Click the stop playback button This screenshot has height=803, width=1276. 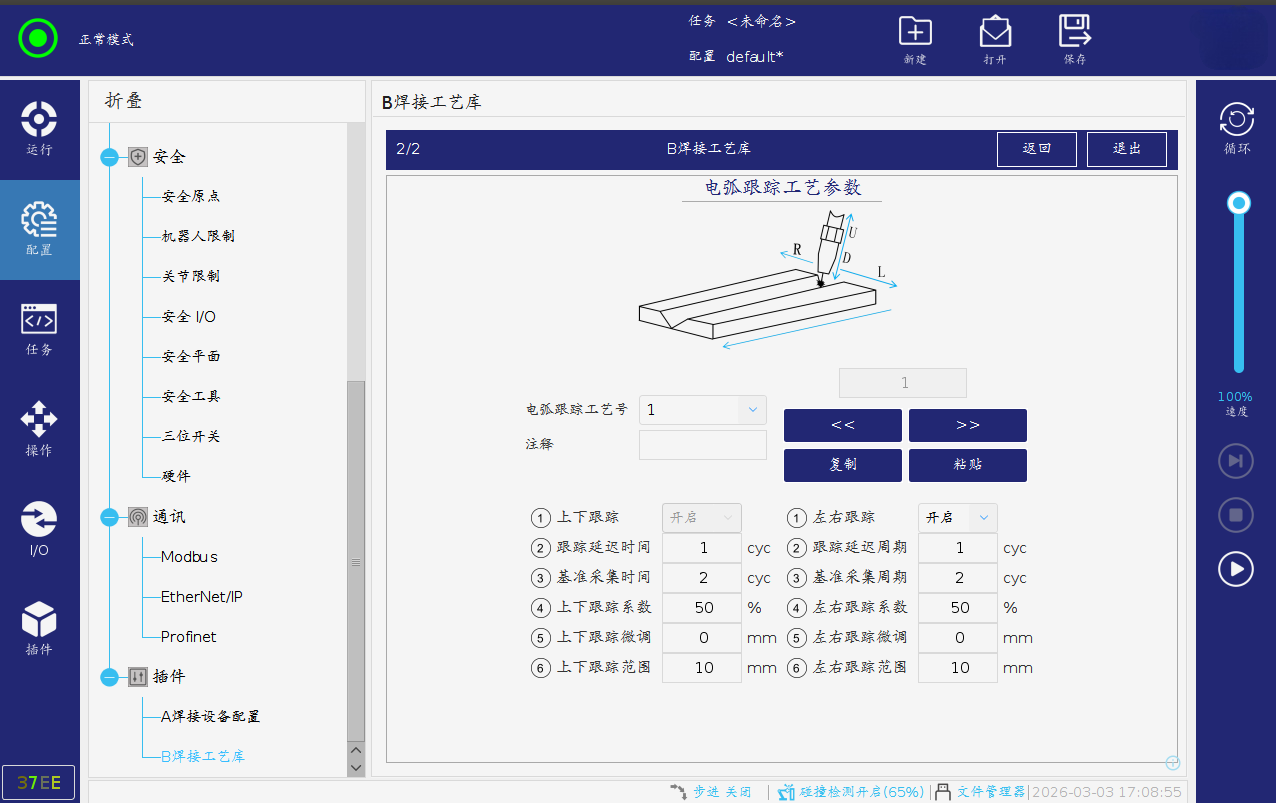(1236, 515)
